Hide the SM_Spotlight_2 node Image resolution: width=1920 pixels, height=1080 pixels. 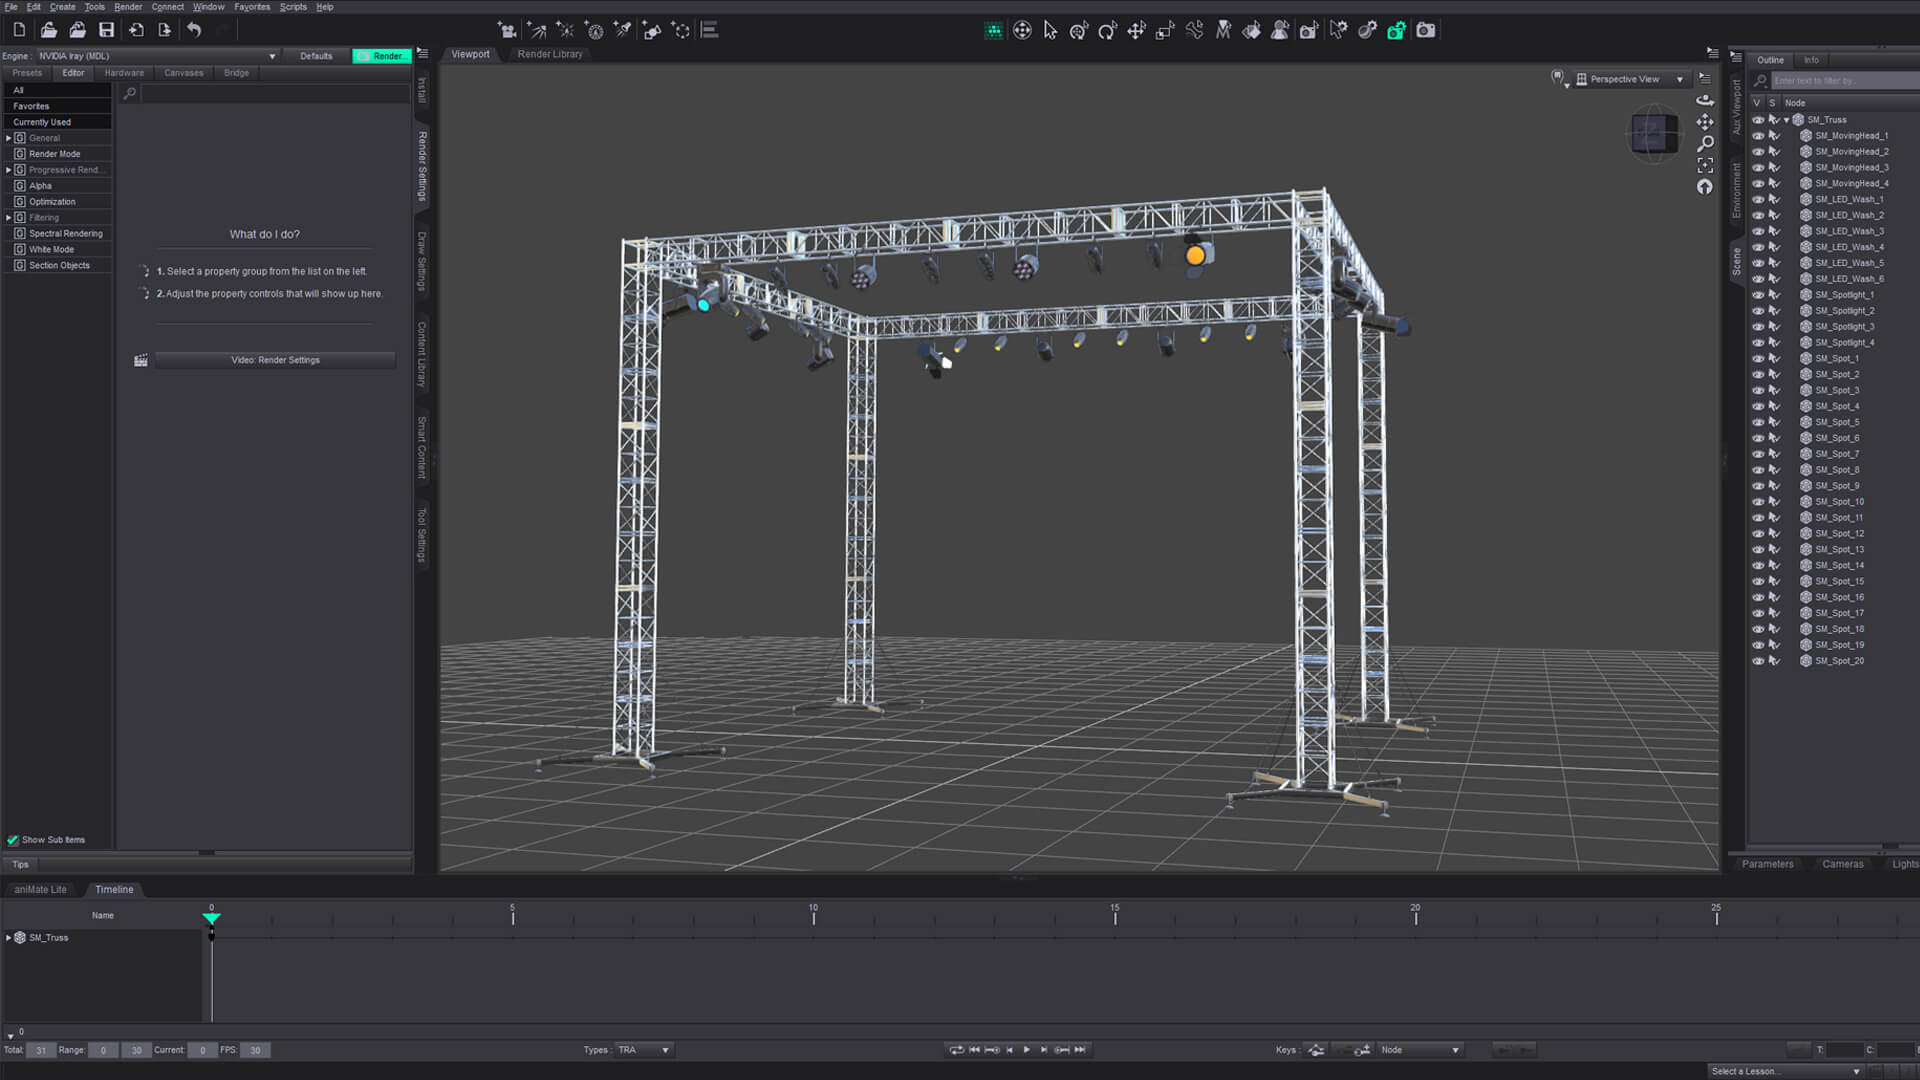[1758, 311]
